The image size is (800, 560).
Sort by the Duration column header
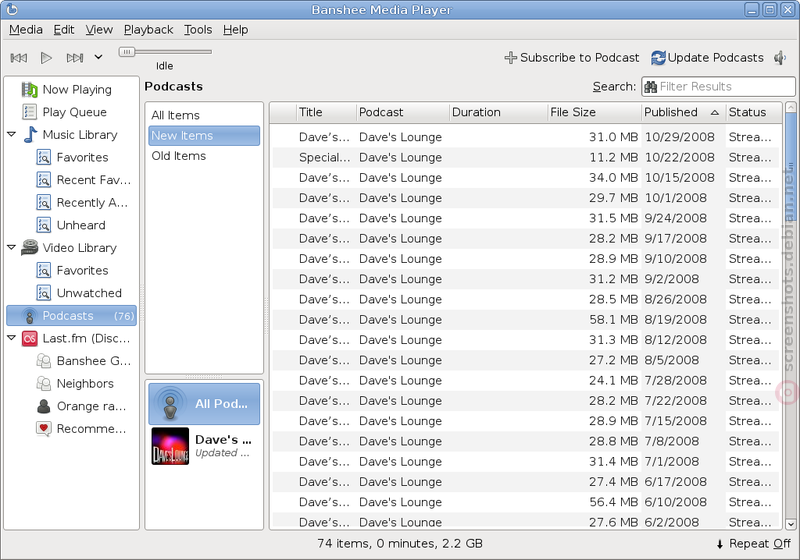click(498, 112)
